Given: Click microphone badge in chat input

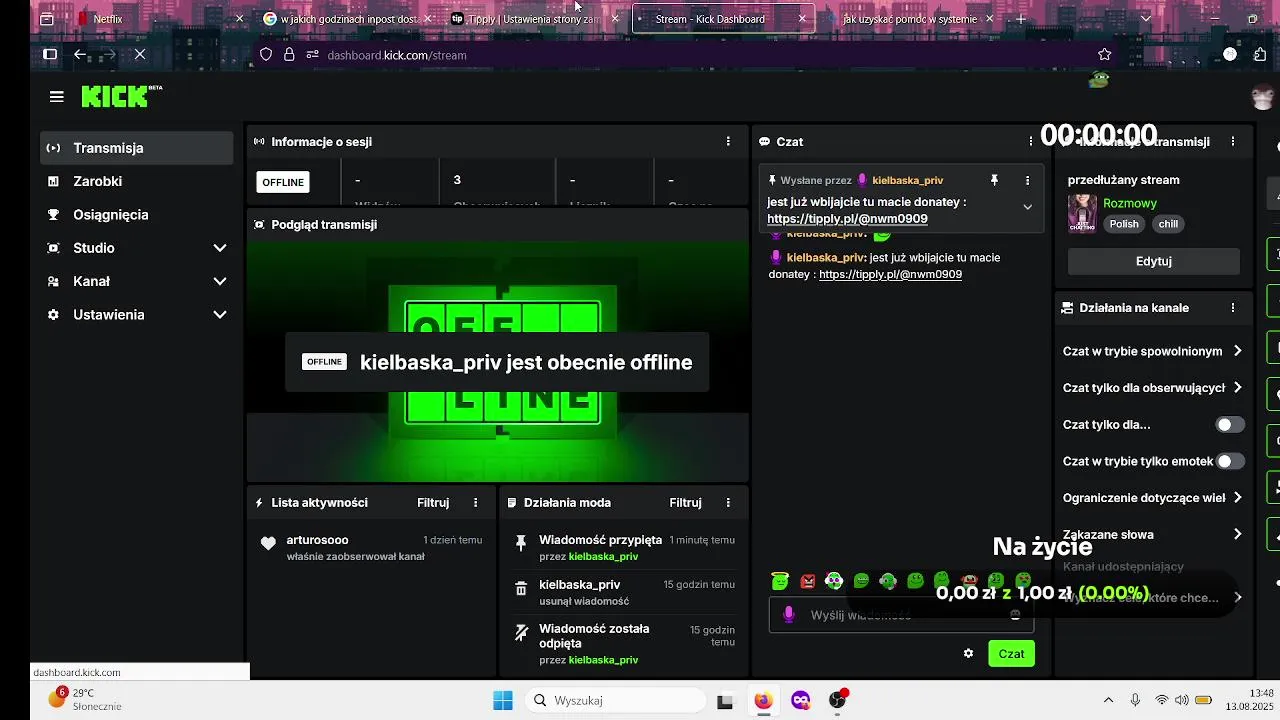Looking at the screenshot, I should (788, 615).
